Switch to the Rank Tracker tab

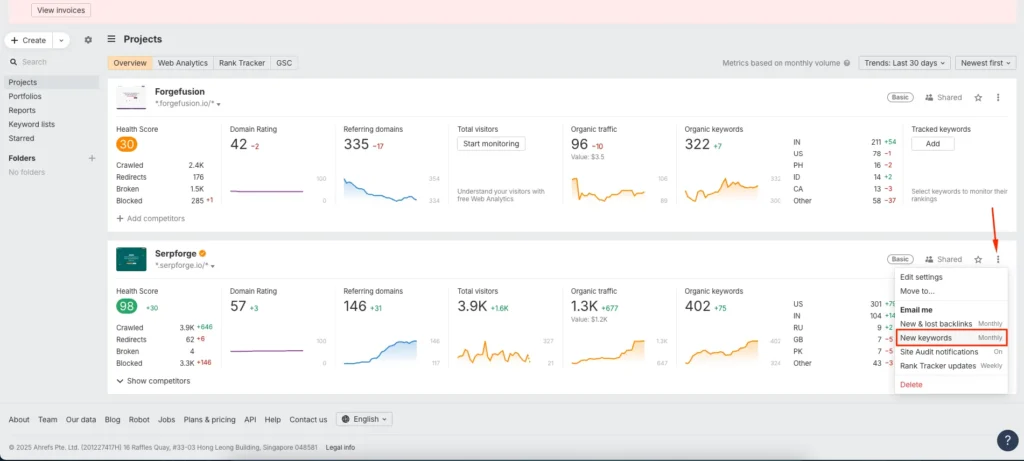(x=241, y=63)
